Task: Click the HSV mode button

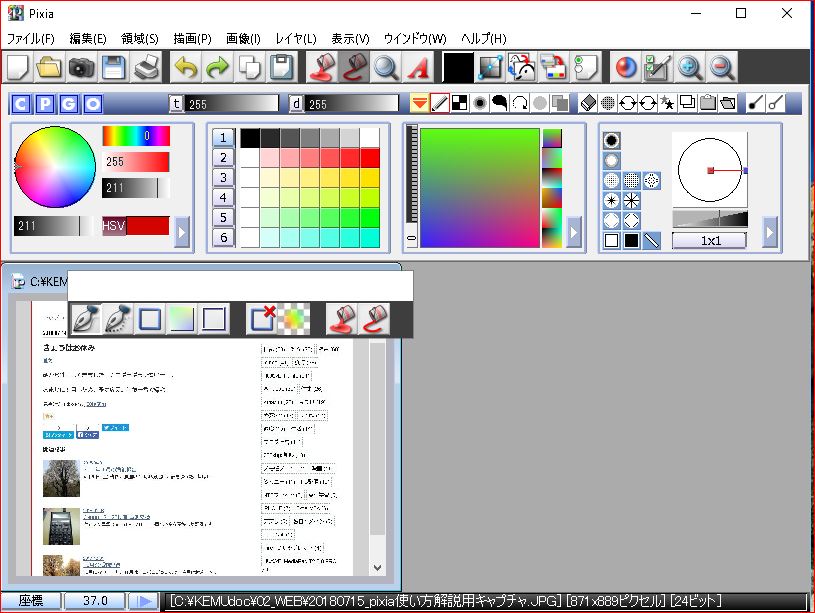Action: tap(114, 226)
